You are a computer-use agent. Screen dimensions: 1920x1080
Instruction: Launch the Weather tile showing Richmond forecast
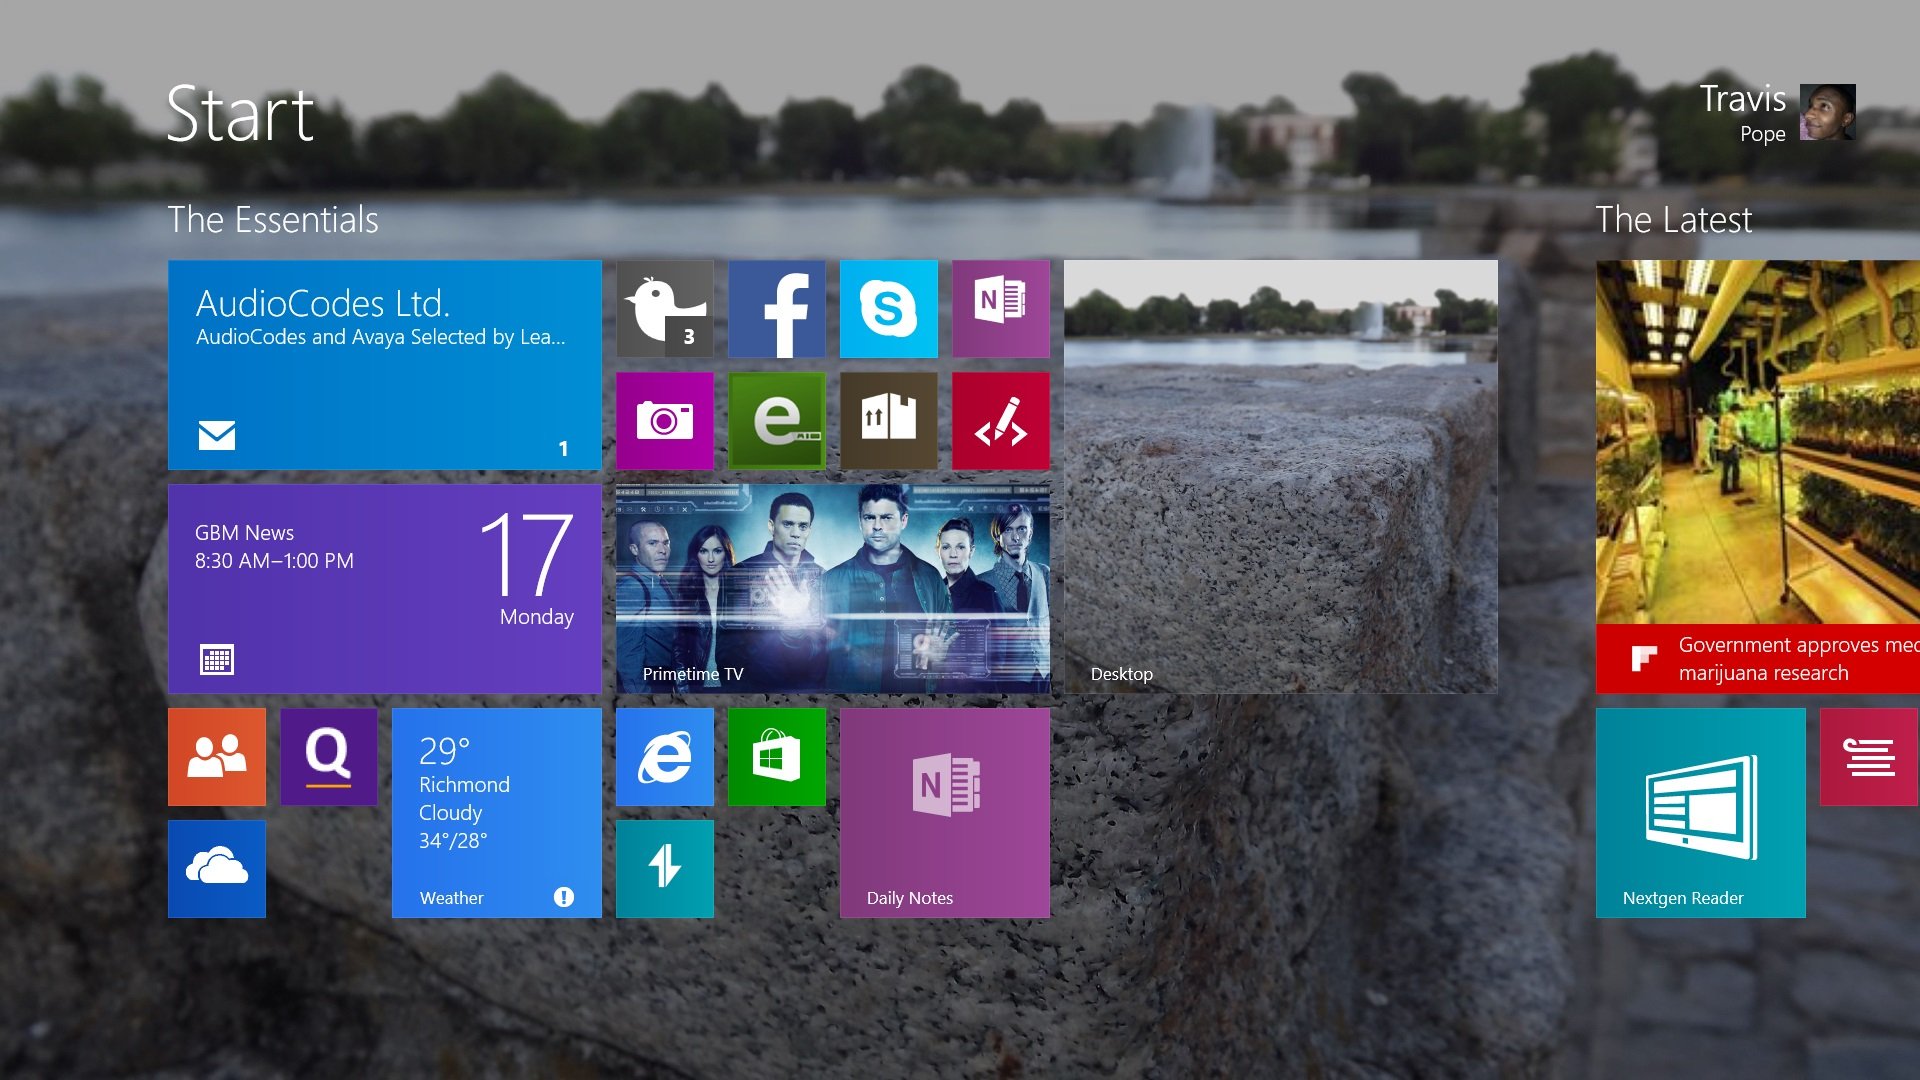click(496, 813)
